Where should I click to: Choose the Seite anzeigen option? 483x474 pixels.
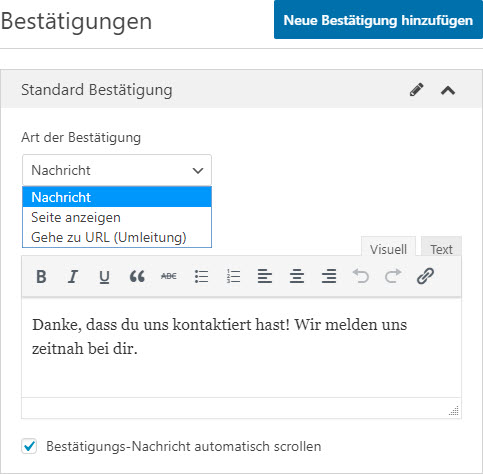point(117,217)
